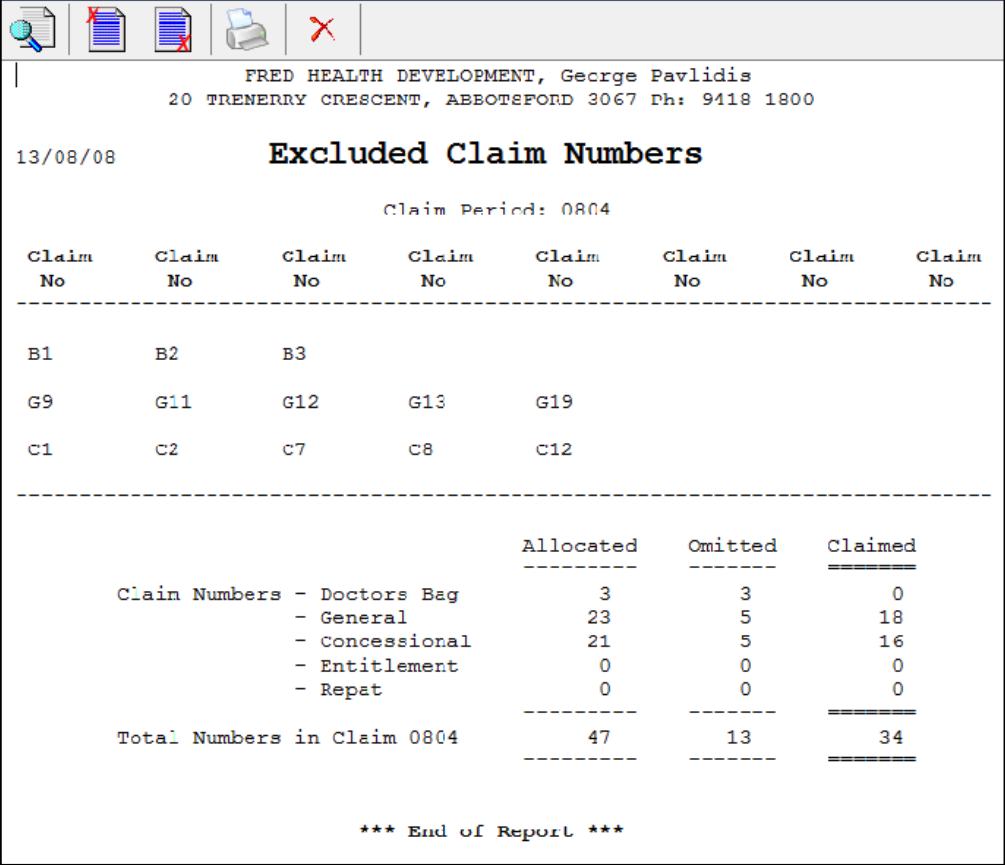
Task: Click the Concessional row label
Action: 395,642
